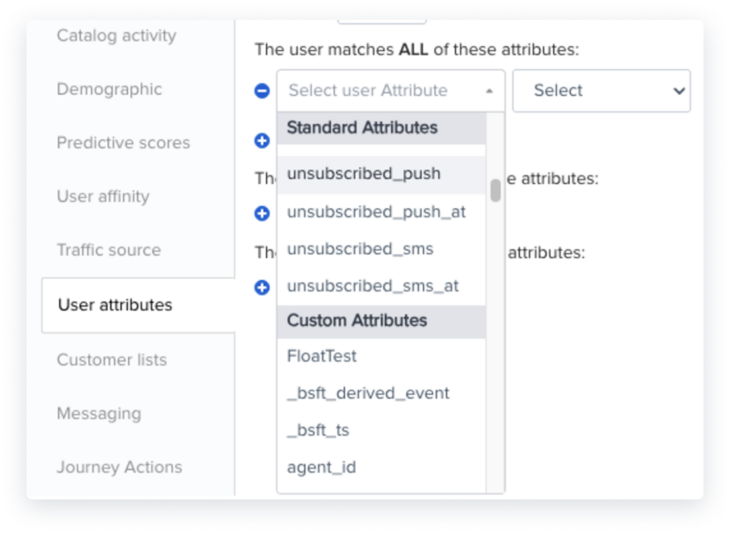
Task: Remove the attribute row with the minus icon
Action: (x=262, y=90)
